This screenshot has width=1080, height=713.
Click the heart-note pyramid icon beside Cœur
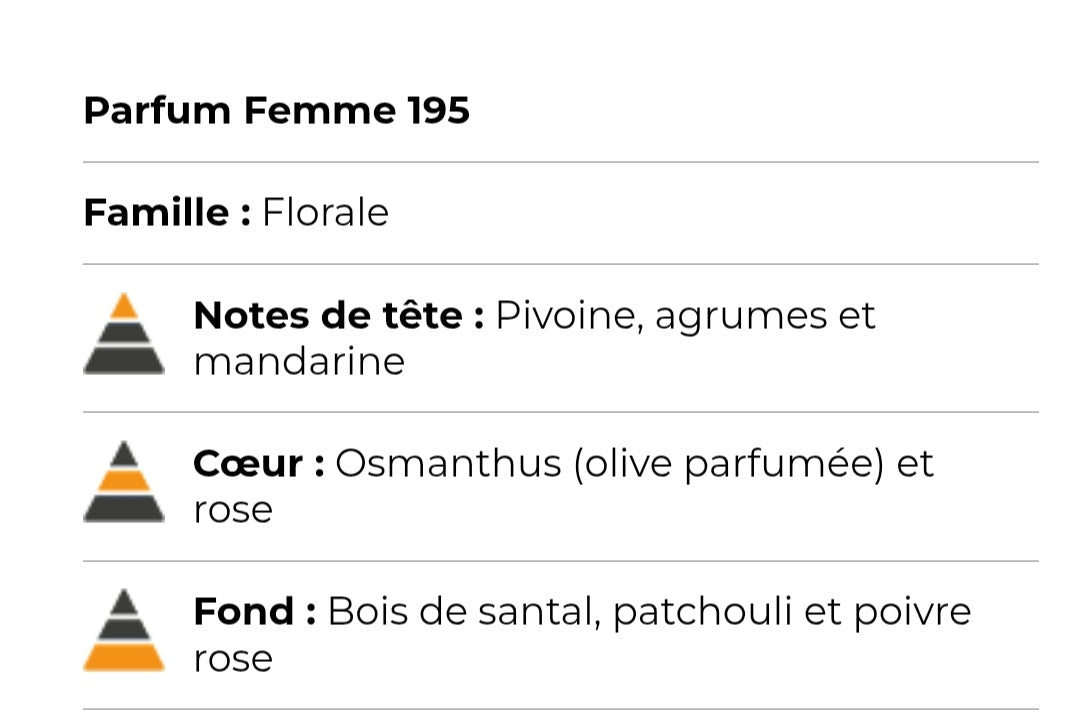click(124, 483)
